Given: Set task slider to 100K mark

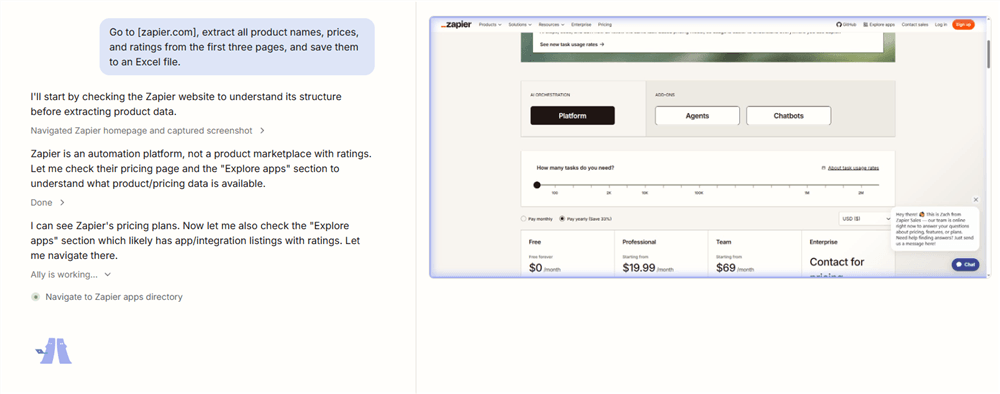Looking at the screenshot, I should tap(699, 186).
